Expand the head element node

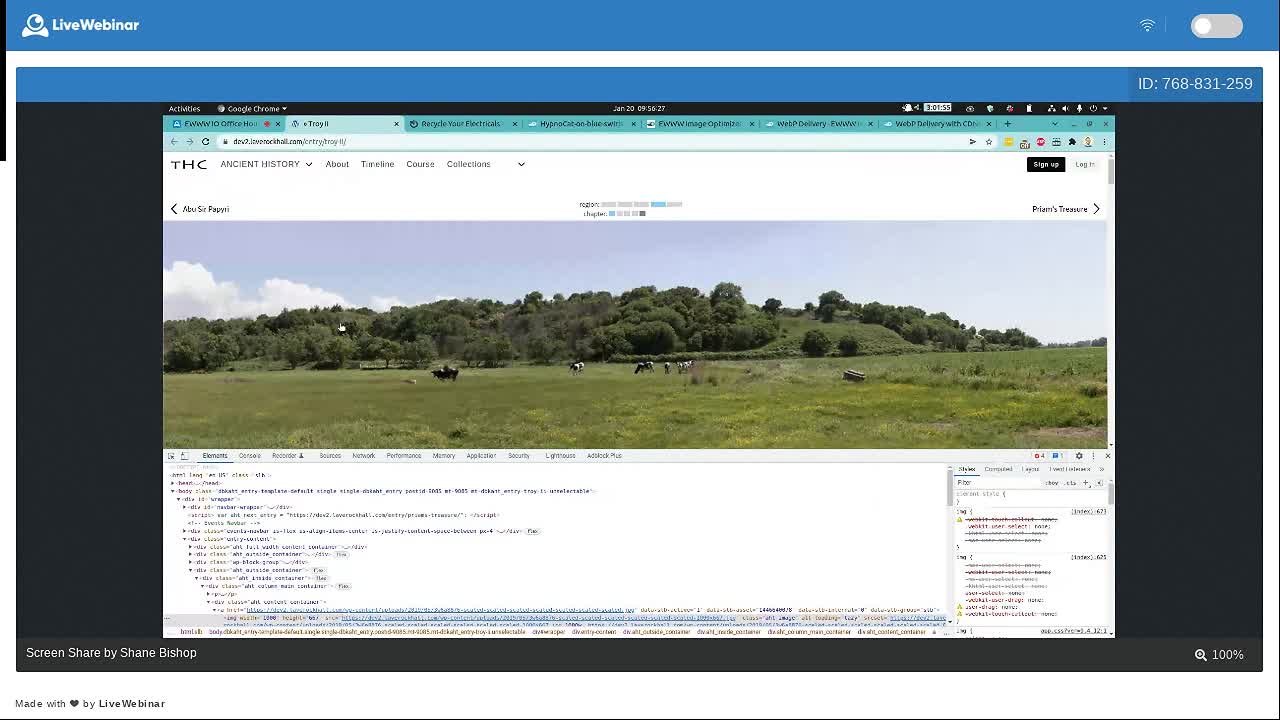point(173,483)
